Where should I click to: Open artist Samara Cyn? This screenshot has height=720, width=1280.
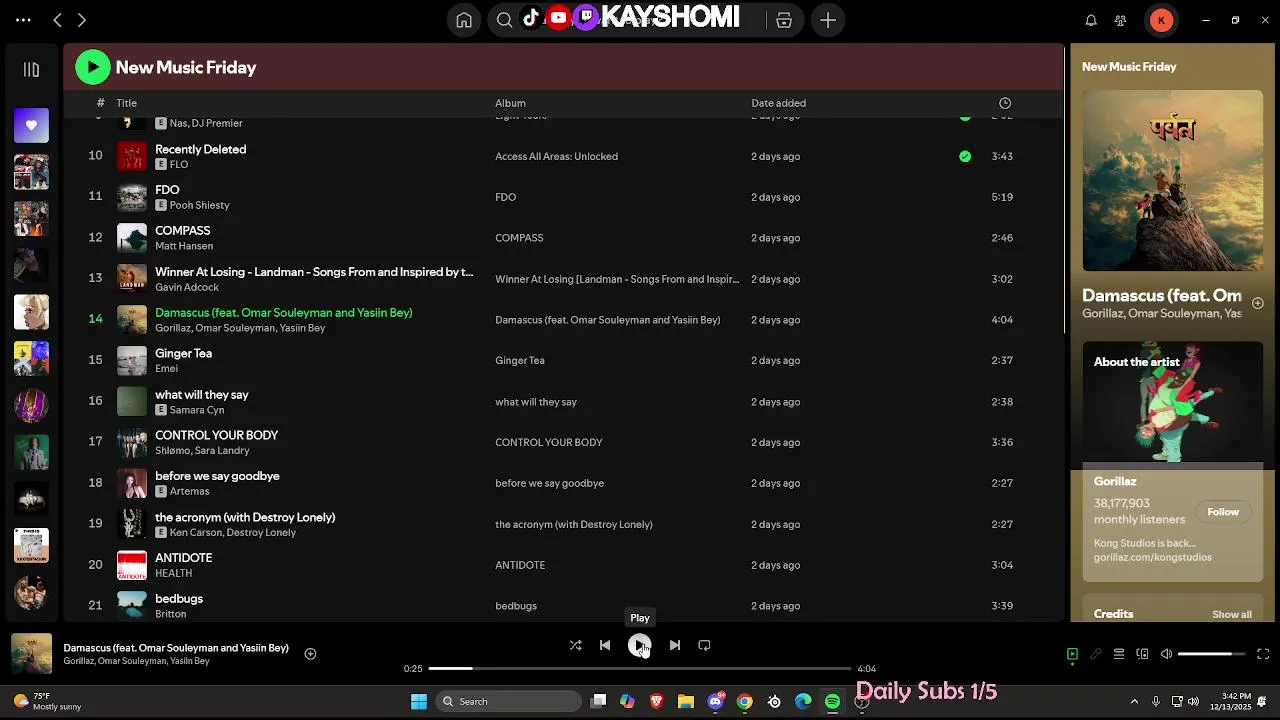196,410
